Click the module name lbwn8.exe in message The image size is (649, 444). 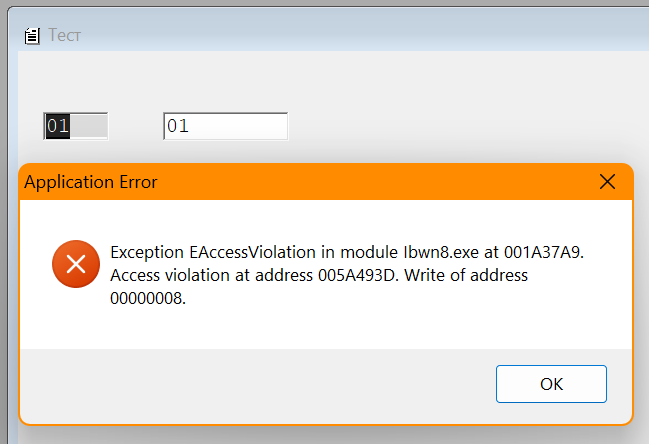pos(440,252)
